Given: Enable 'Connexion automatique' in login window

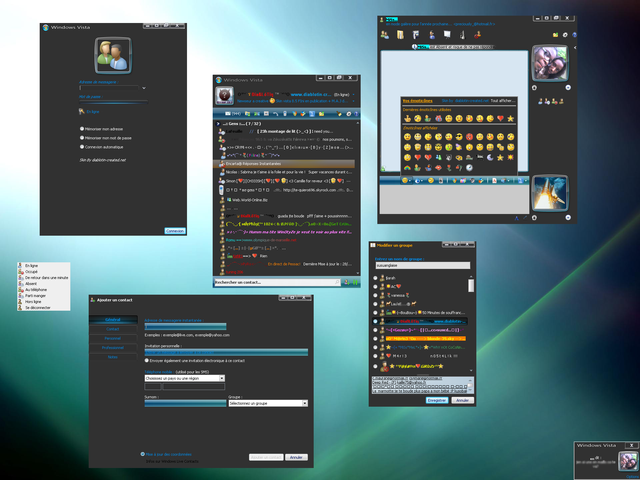Looking at the screenshot, I should 82,147.
